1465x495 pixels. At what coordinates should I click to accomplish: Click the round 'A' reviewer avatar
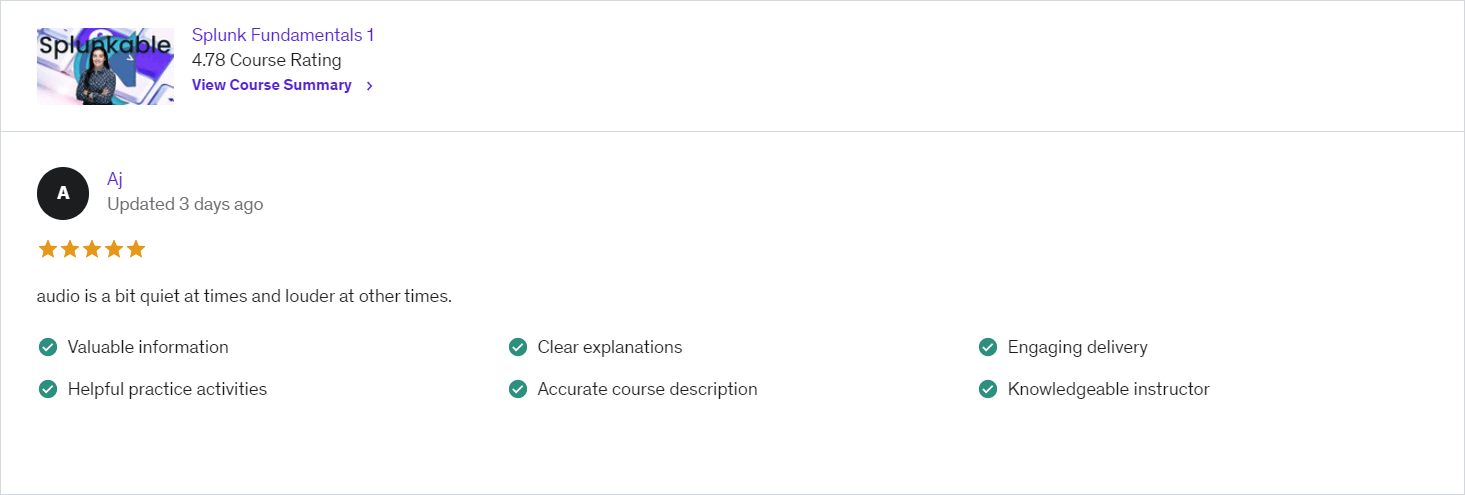coord(63,193)
